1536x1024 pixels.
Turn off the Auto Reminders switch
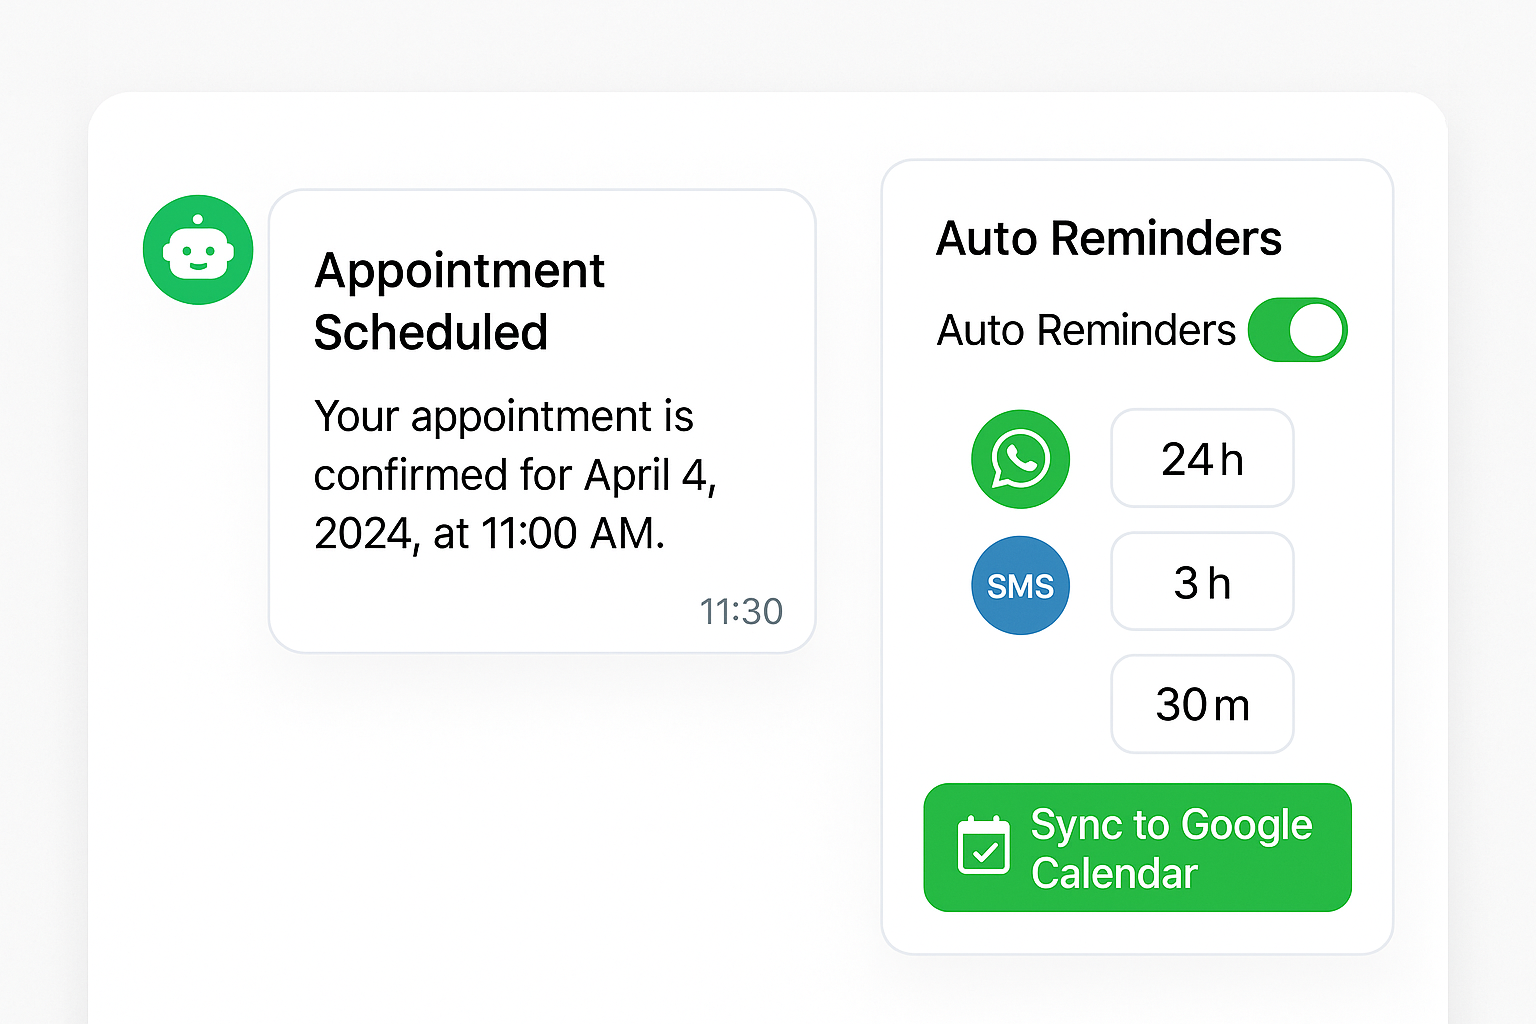click(x=1297, y=330)
